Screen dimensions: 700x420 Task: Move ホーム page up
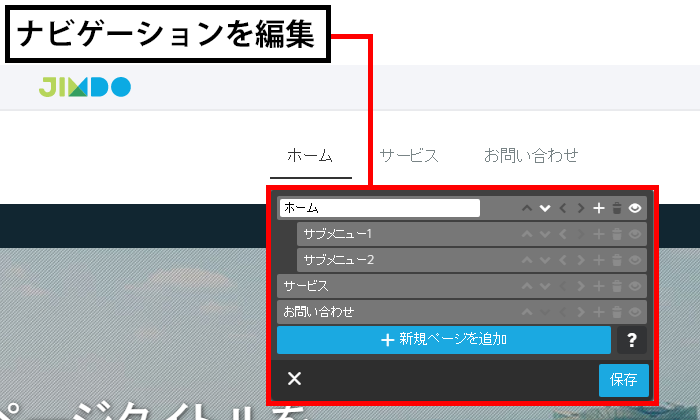[527, 208]
